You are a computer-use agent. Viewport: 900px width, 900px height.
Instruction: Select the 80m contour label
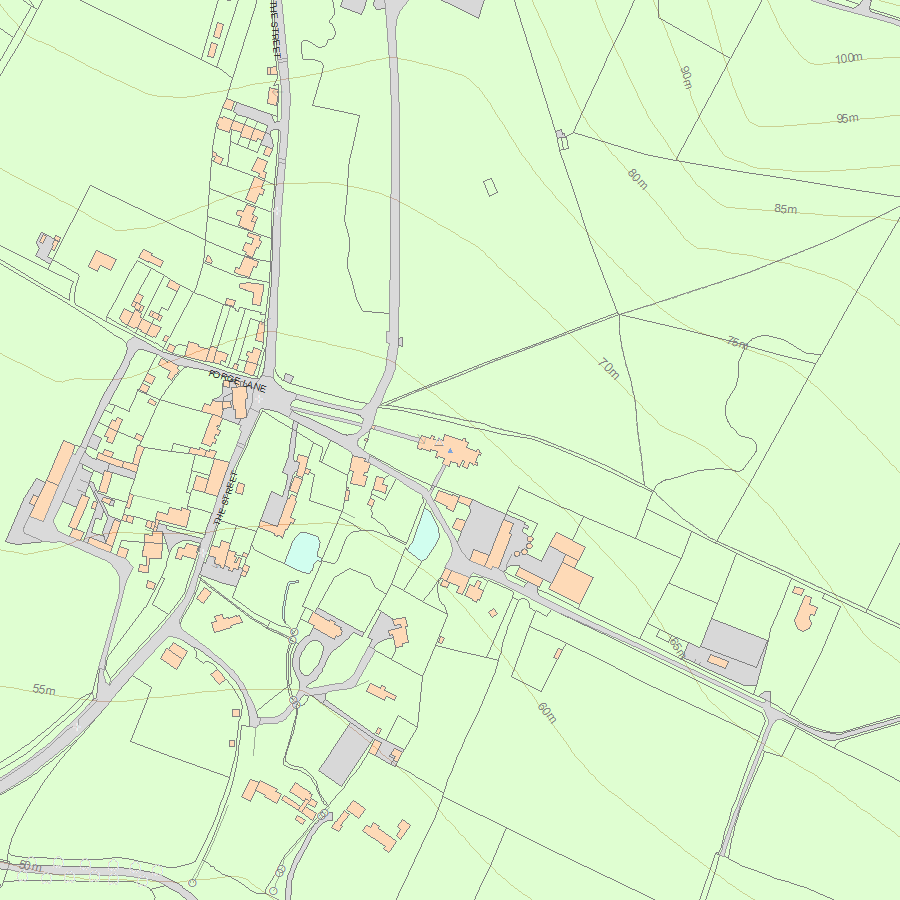[637, 179]
